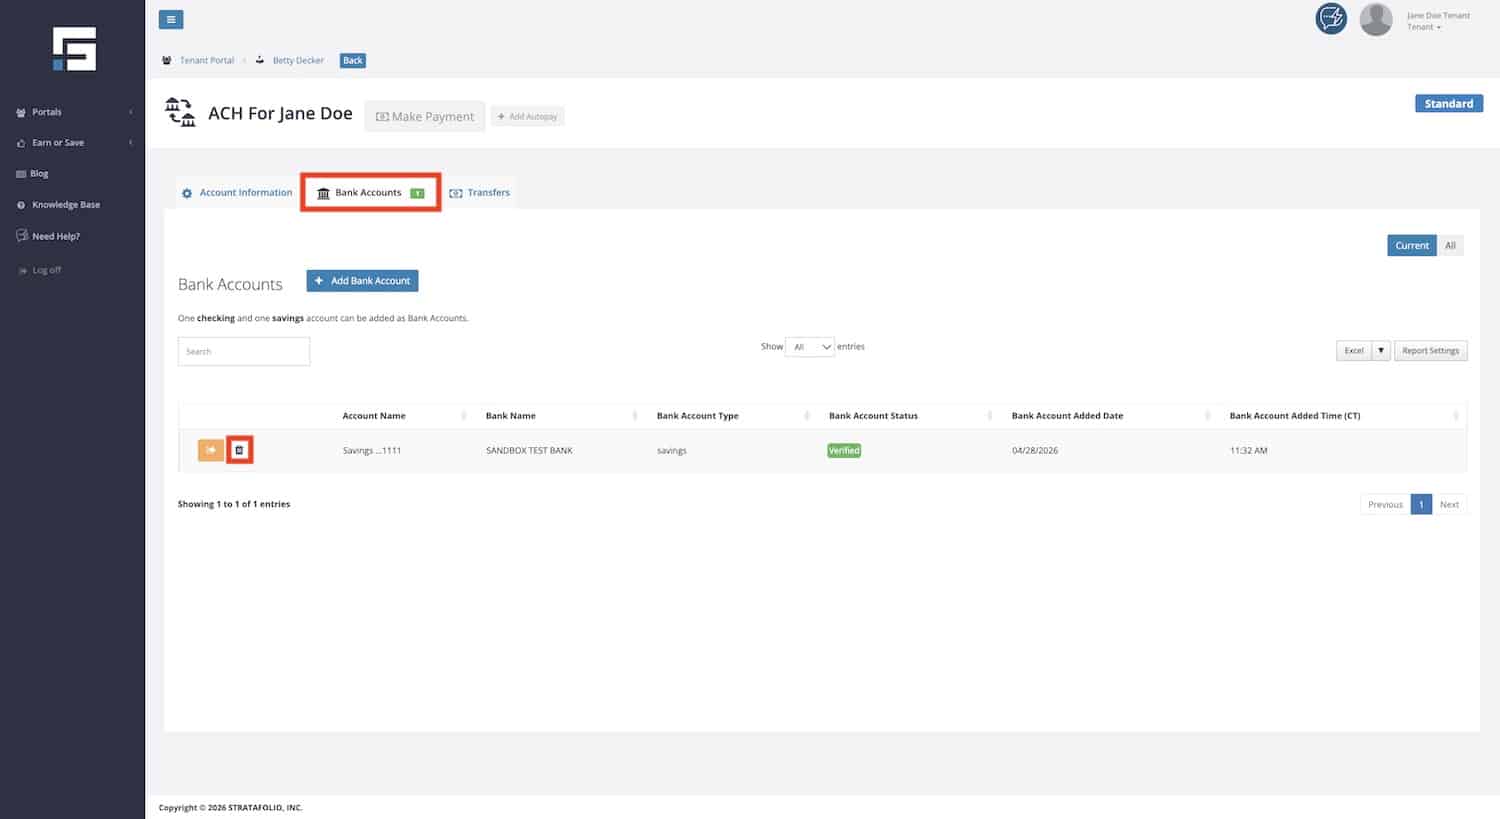Open Report Settings
1500x819 pixels.
click(x=1431, y=351)
